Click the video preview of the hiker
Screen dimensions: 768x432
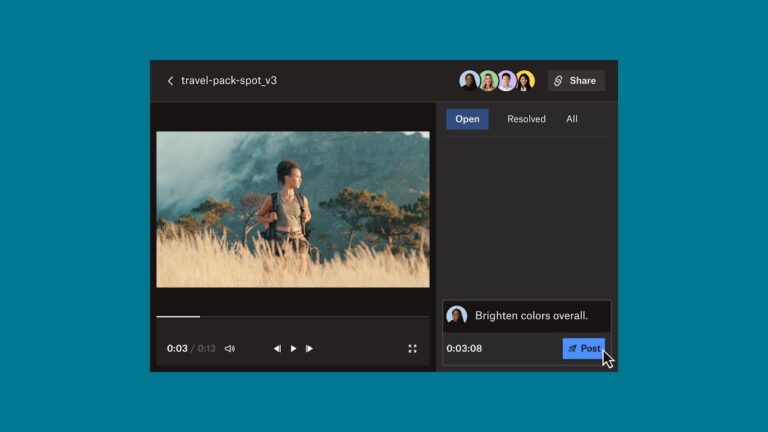pos(293,209)
